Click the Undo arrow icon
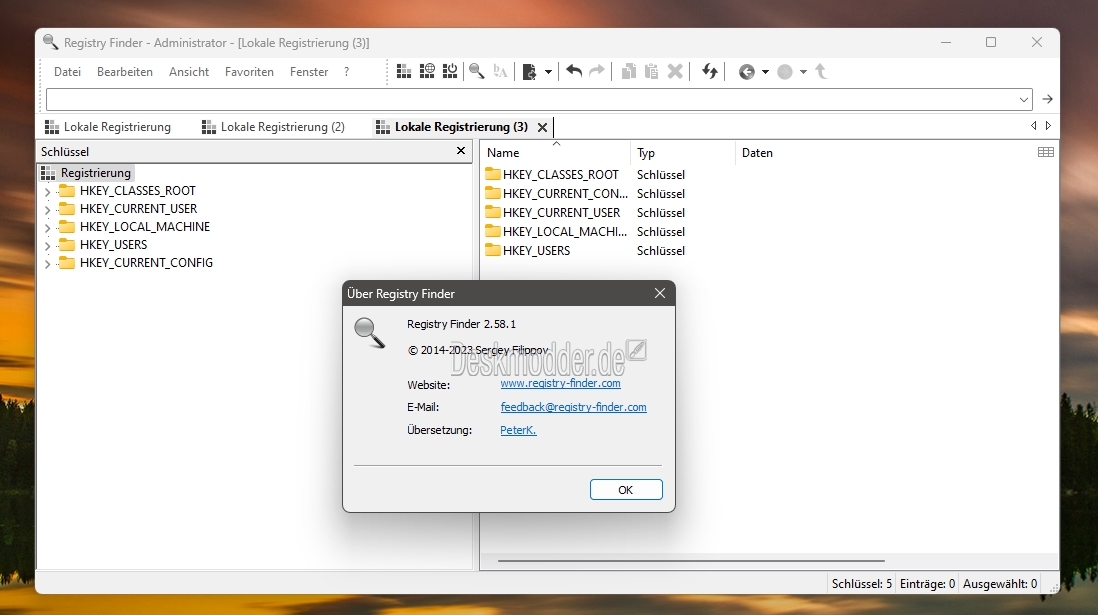This screenshot has height=615, width=1098. pyautogui.click(x=574, y=71)
